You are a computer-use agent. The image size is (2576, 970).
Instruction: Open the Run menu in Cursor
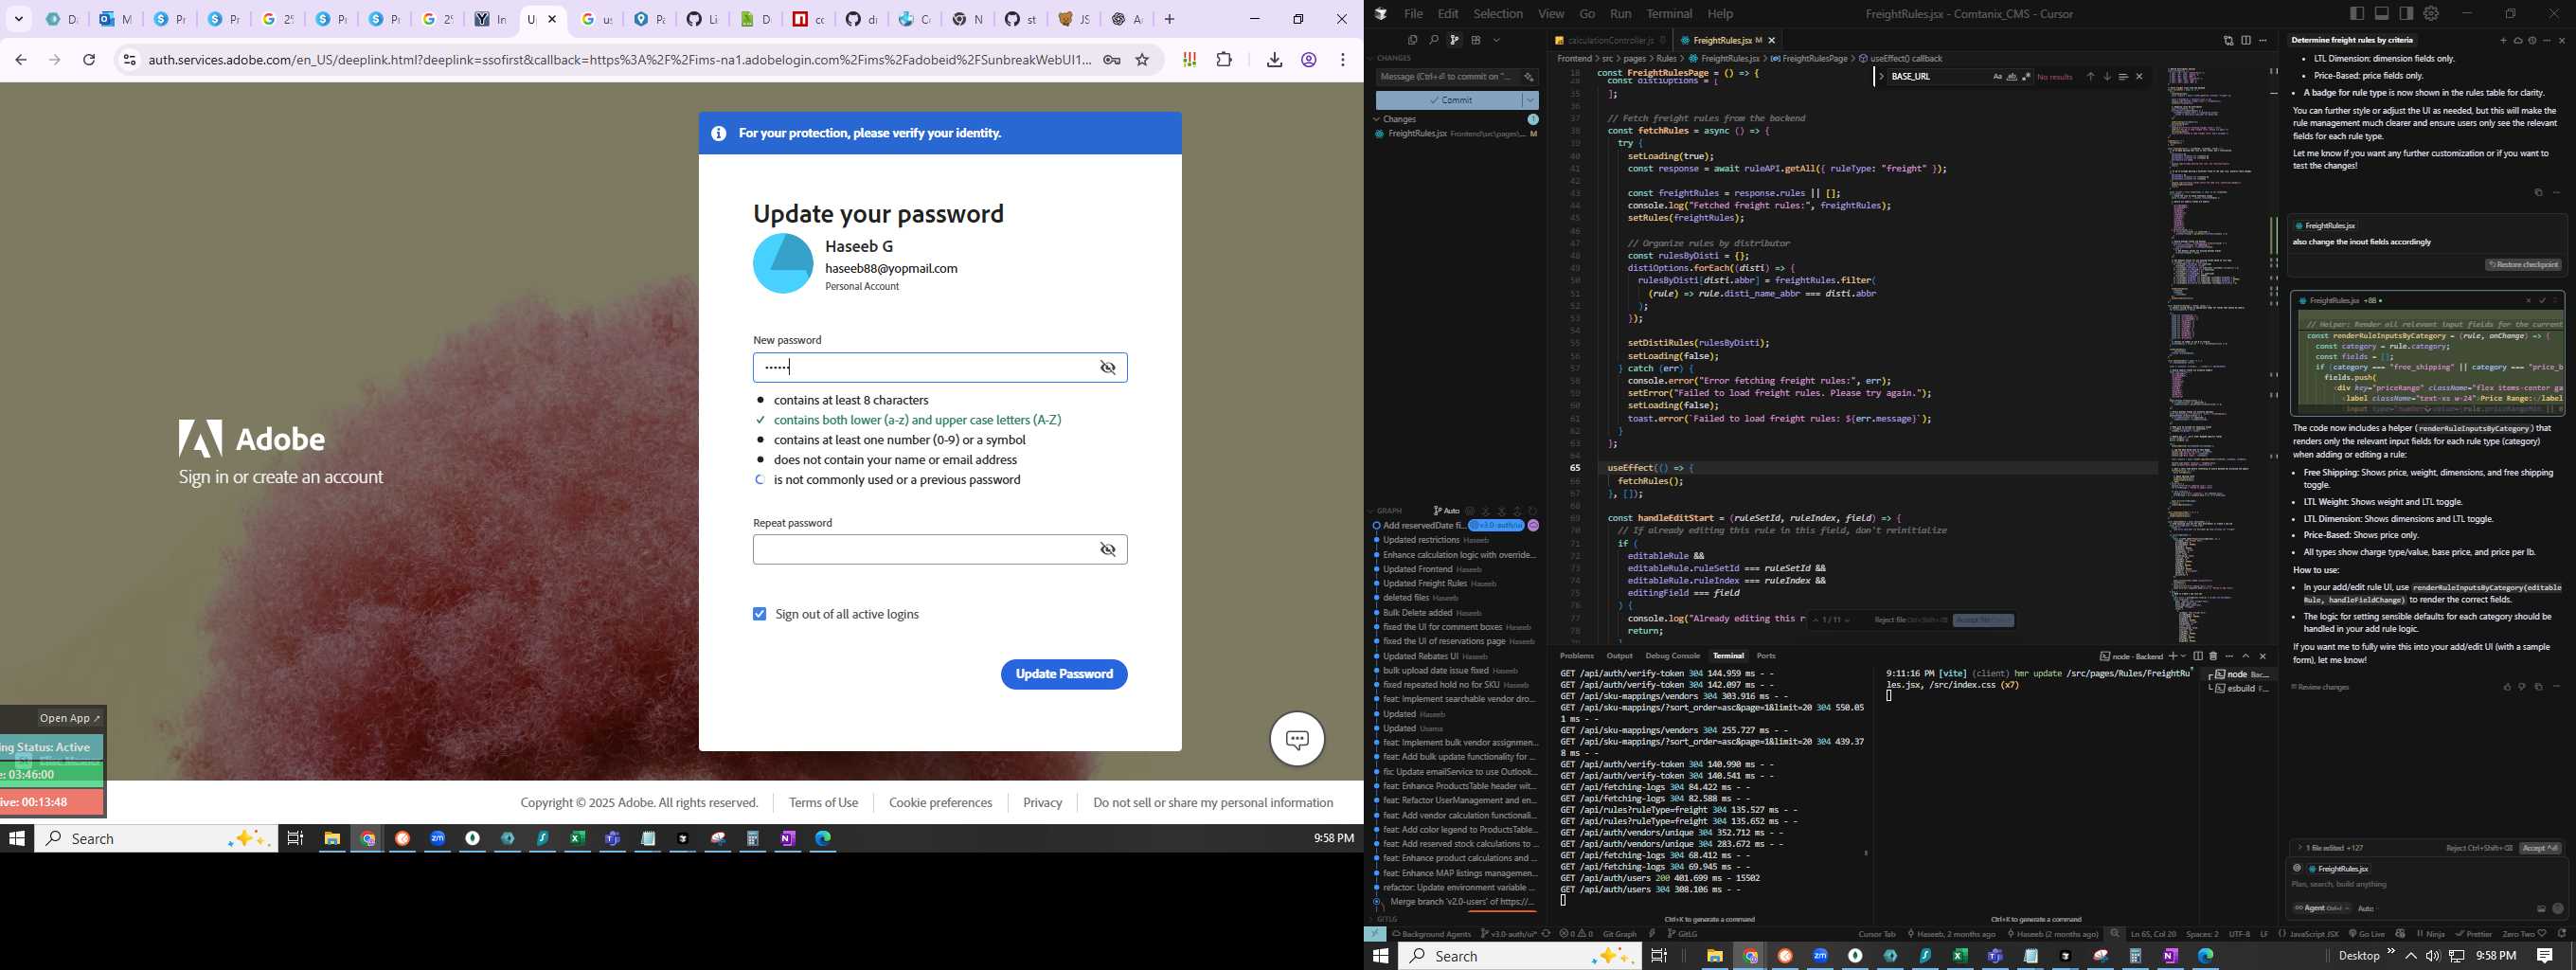coord(1621,14)
